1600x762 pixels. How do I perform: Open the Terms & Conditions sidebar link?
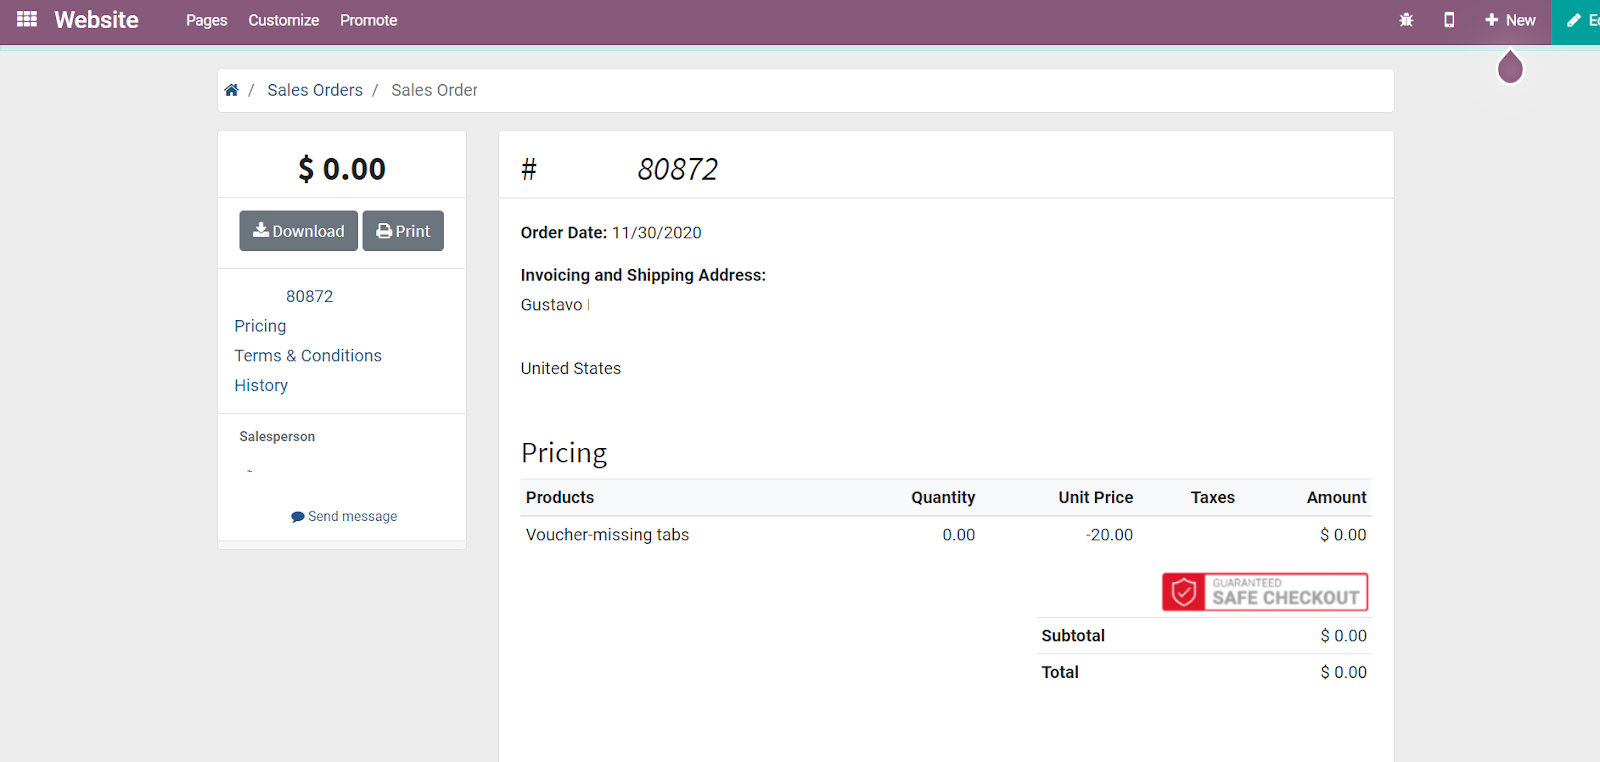308,356
